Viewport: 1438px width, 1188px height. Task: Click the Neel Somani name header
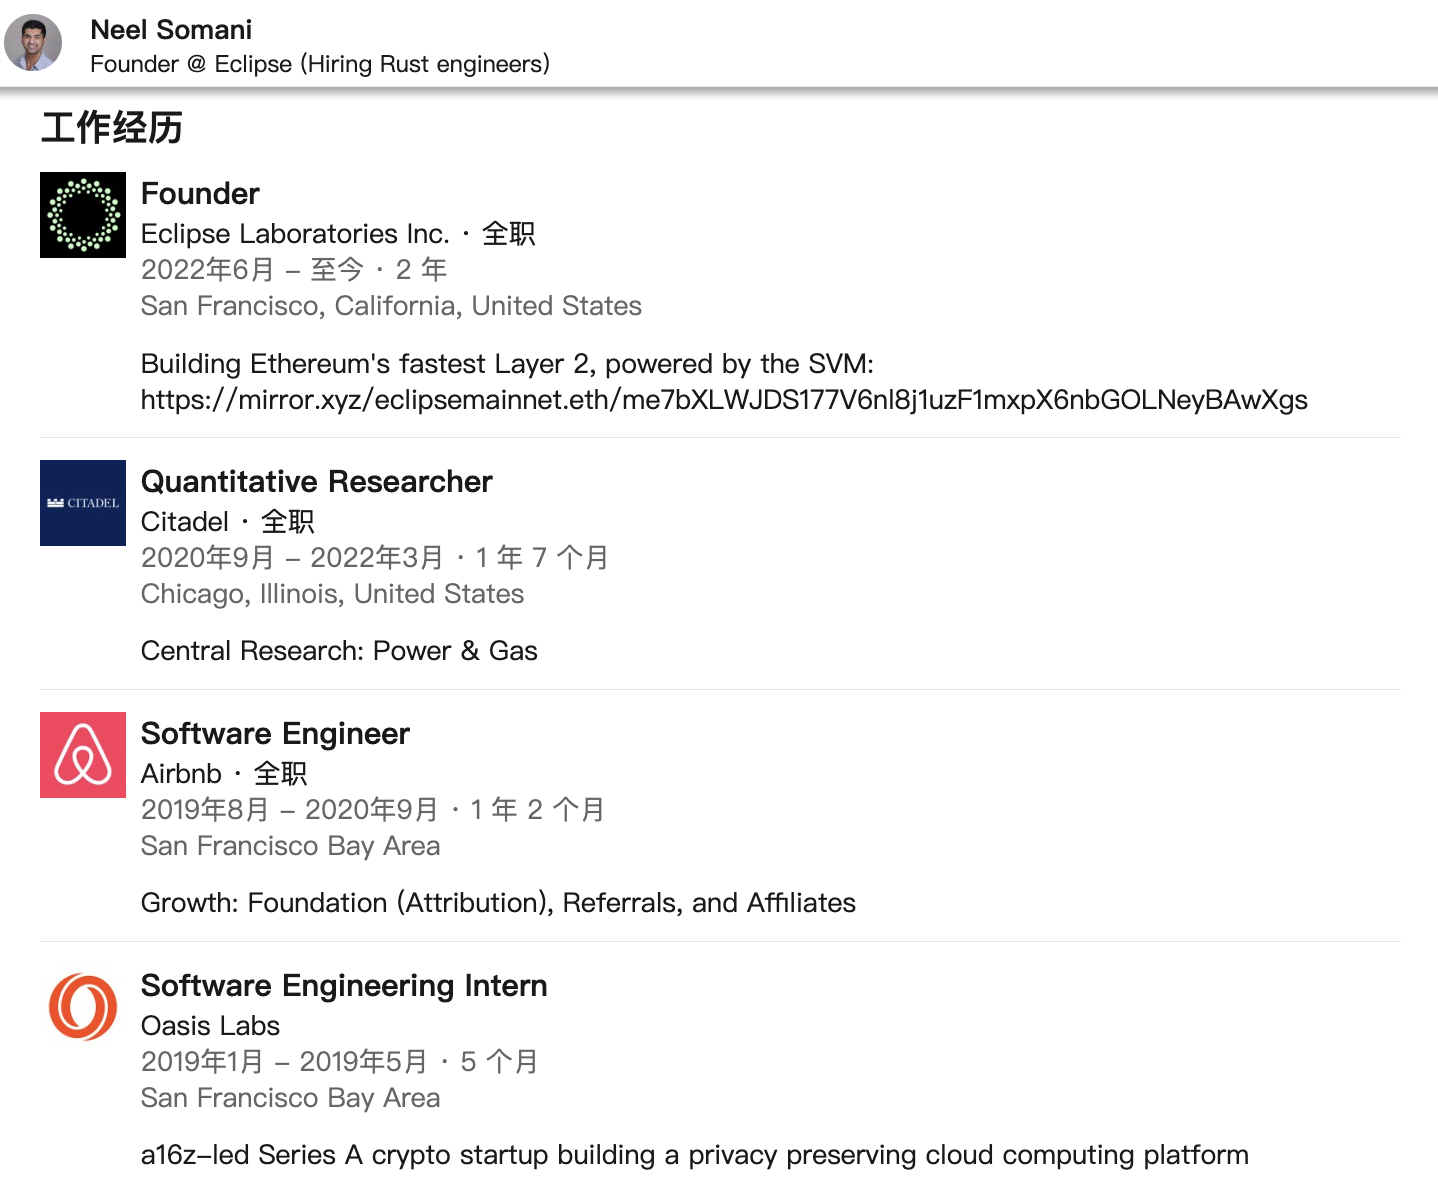point(171,30)
